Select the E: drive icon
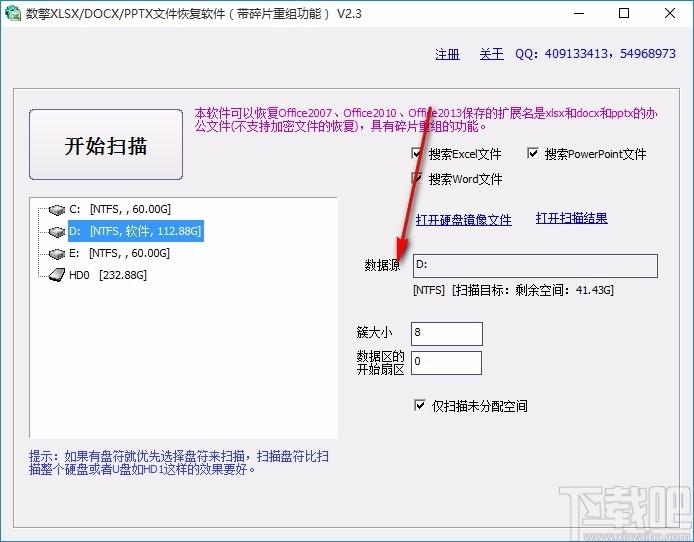Viewport: 694px width, 542px height. click(57, 254)
